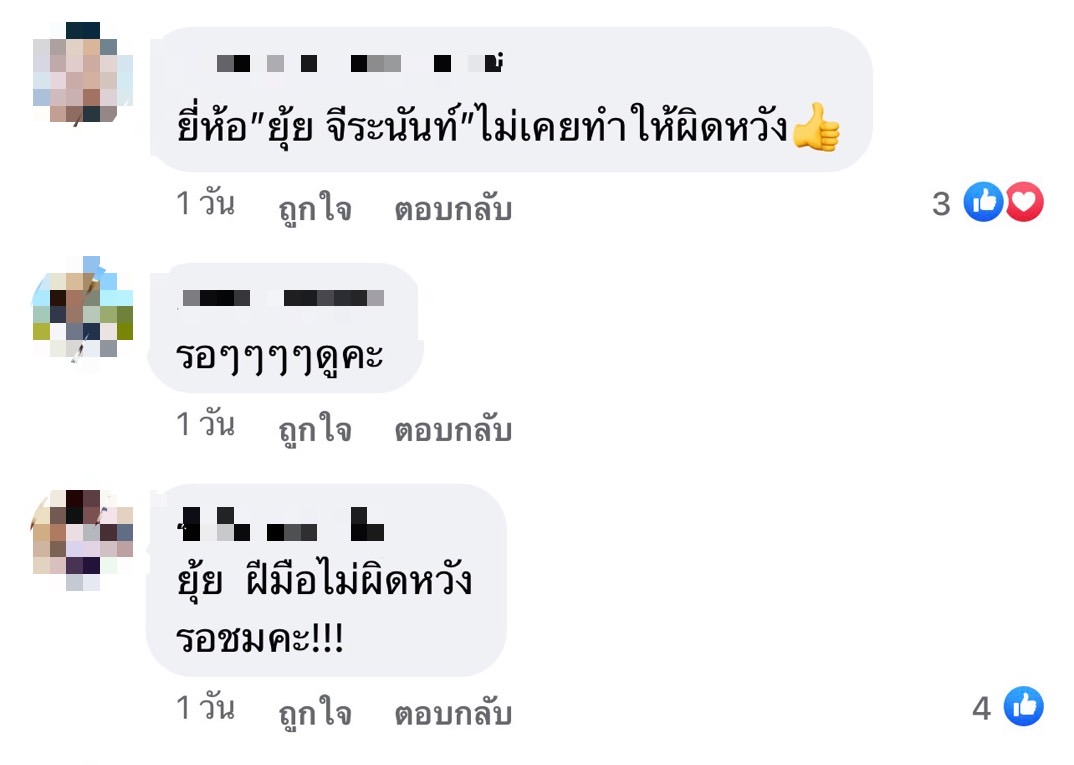Click the thumbs-up emoji in the ยี่ห้อ comment
The height and width of the screenshot is (765, 1074).
tap(816, 127)
